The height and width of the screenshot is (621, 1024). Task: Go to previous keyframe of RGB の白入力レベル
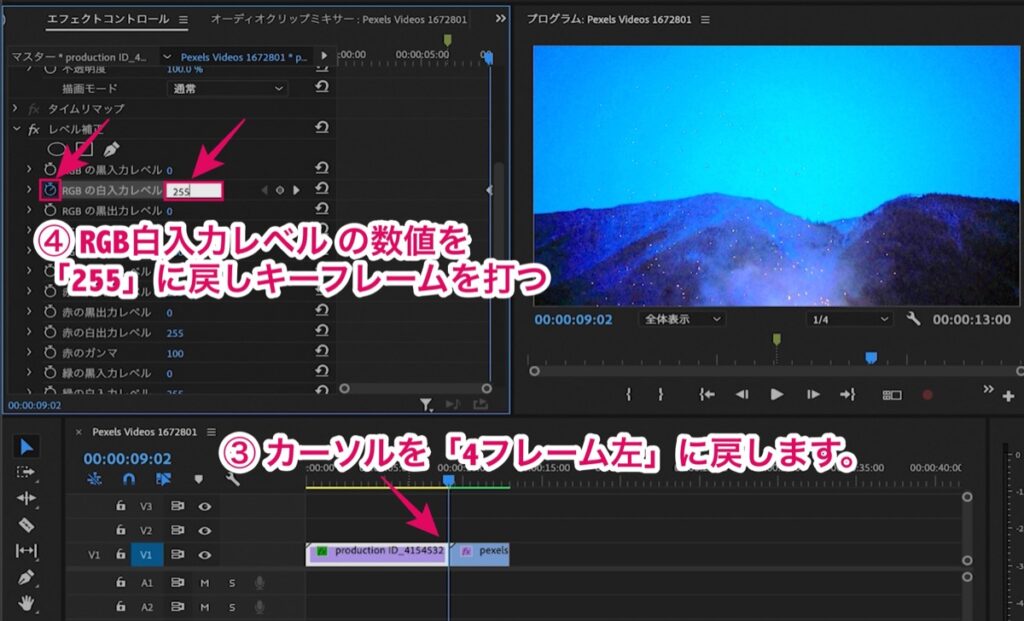[x=264, y=190]
